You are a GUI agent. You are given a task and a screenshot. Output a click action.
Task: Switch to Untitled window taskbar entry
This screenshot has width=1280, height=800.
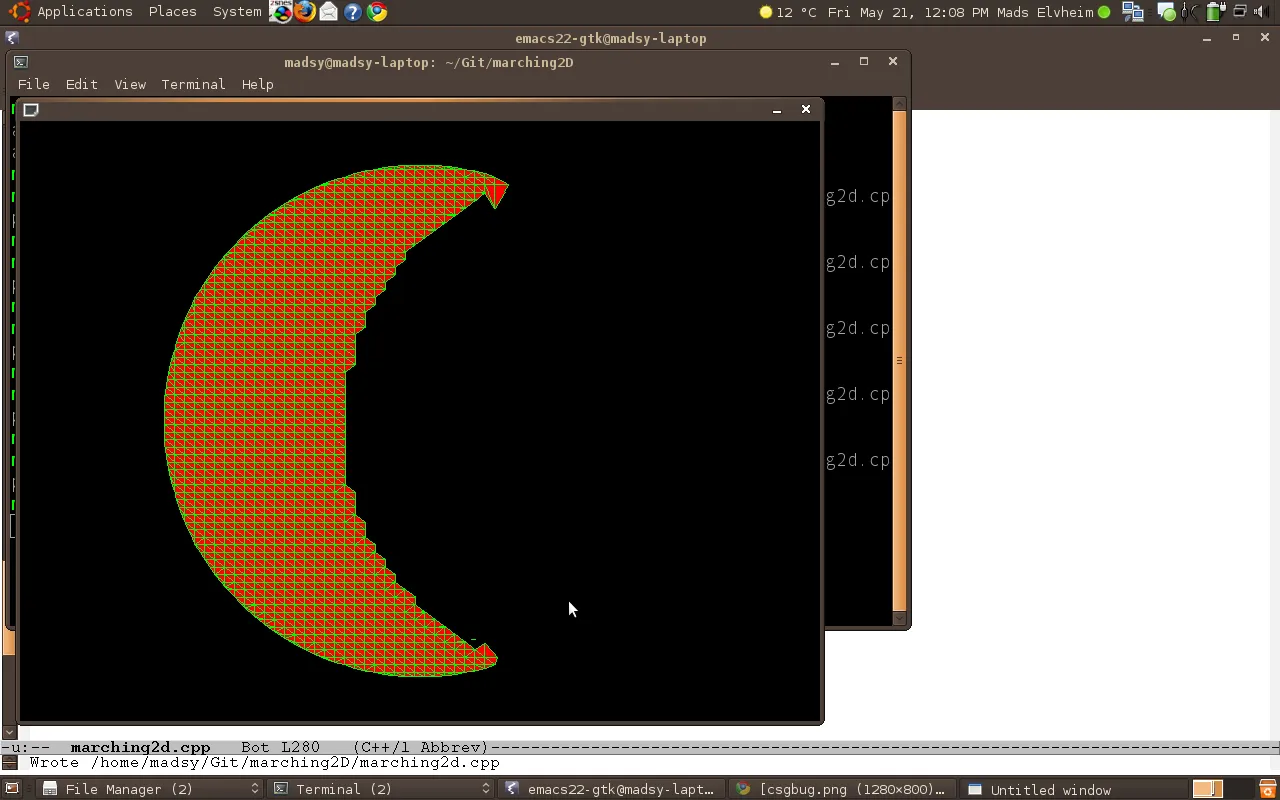click(x=1072, y=789)
